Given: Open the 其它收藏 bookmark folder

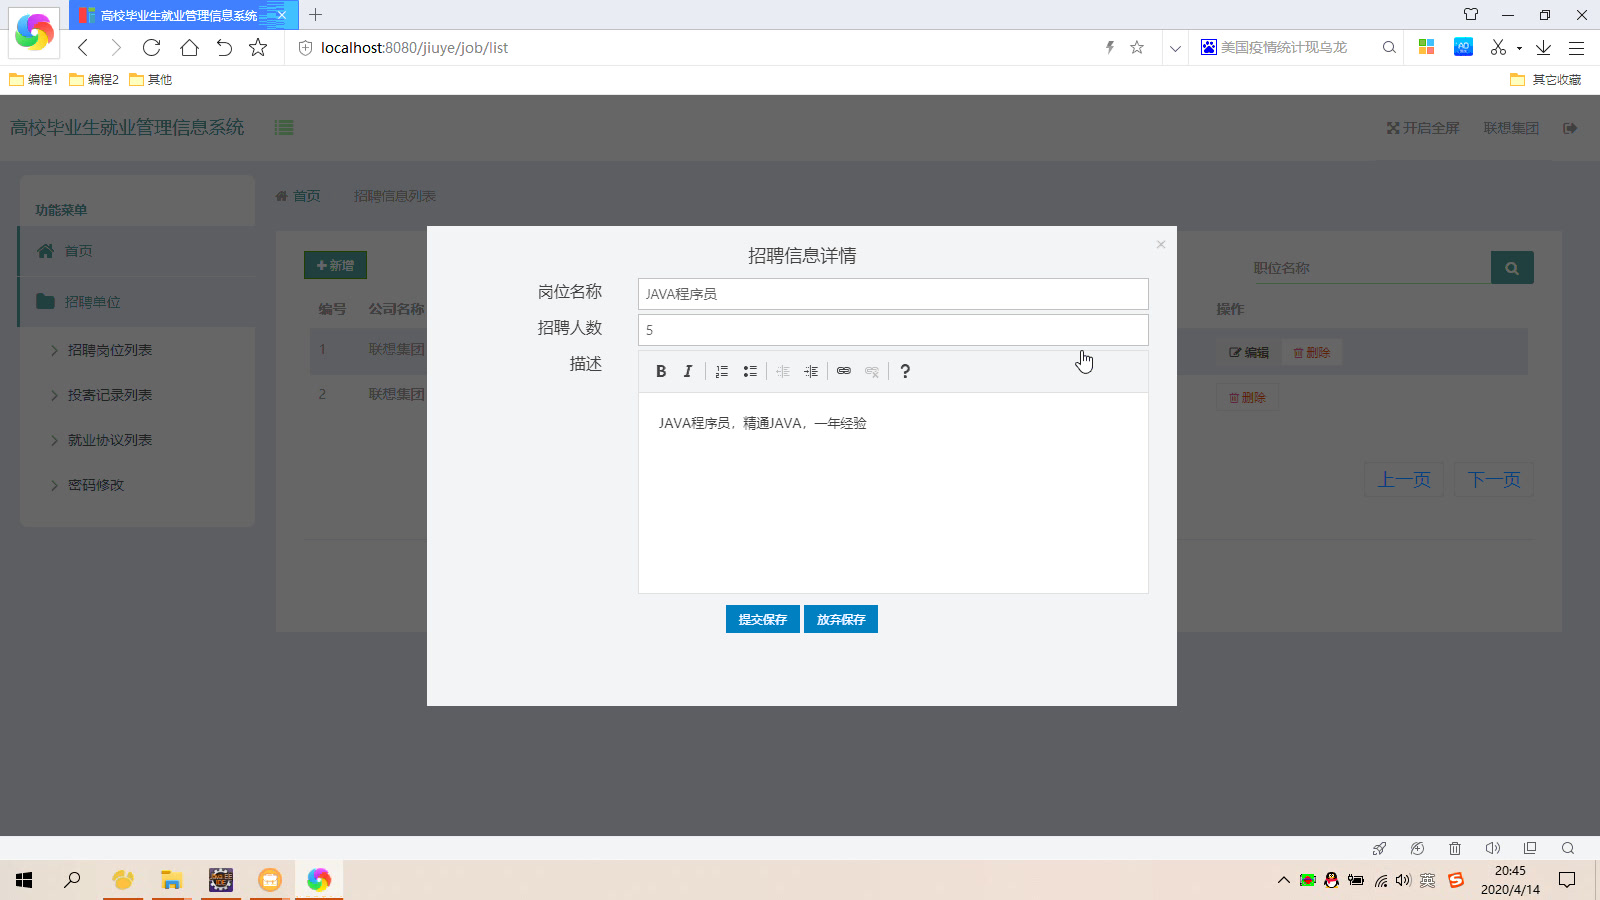Looking at the screenshot, I should pyautogui.click(x=1546, y=79).
